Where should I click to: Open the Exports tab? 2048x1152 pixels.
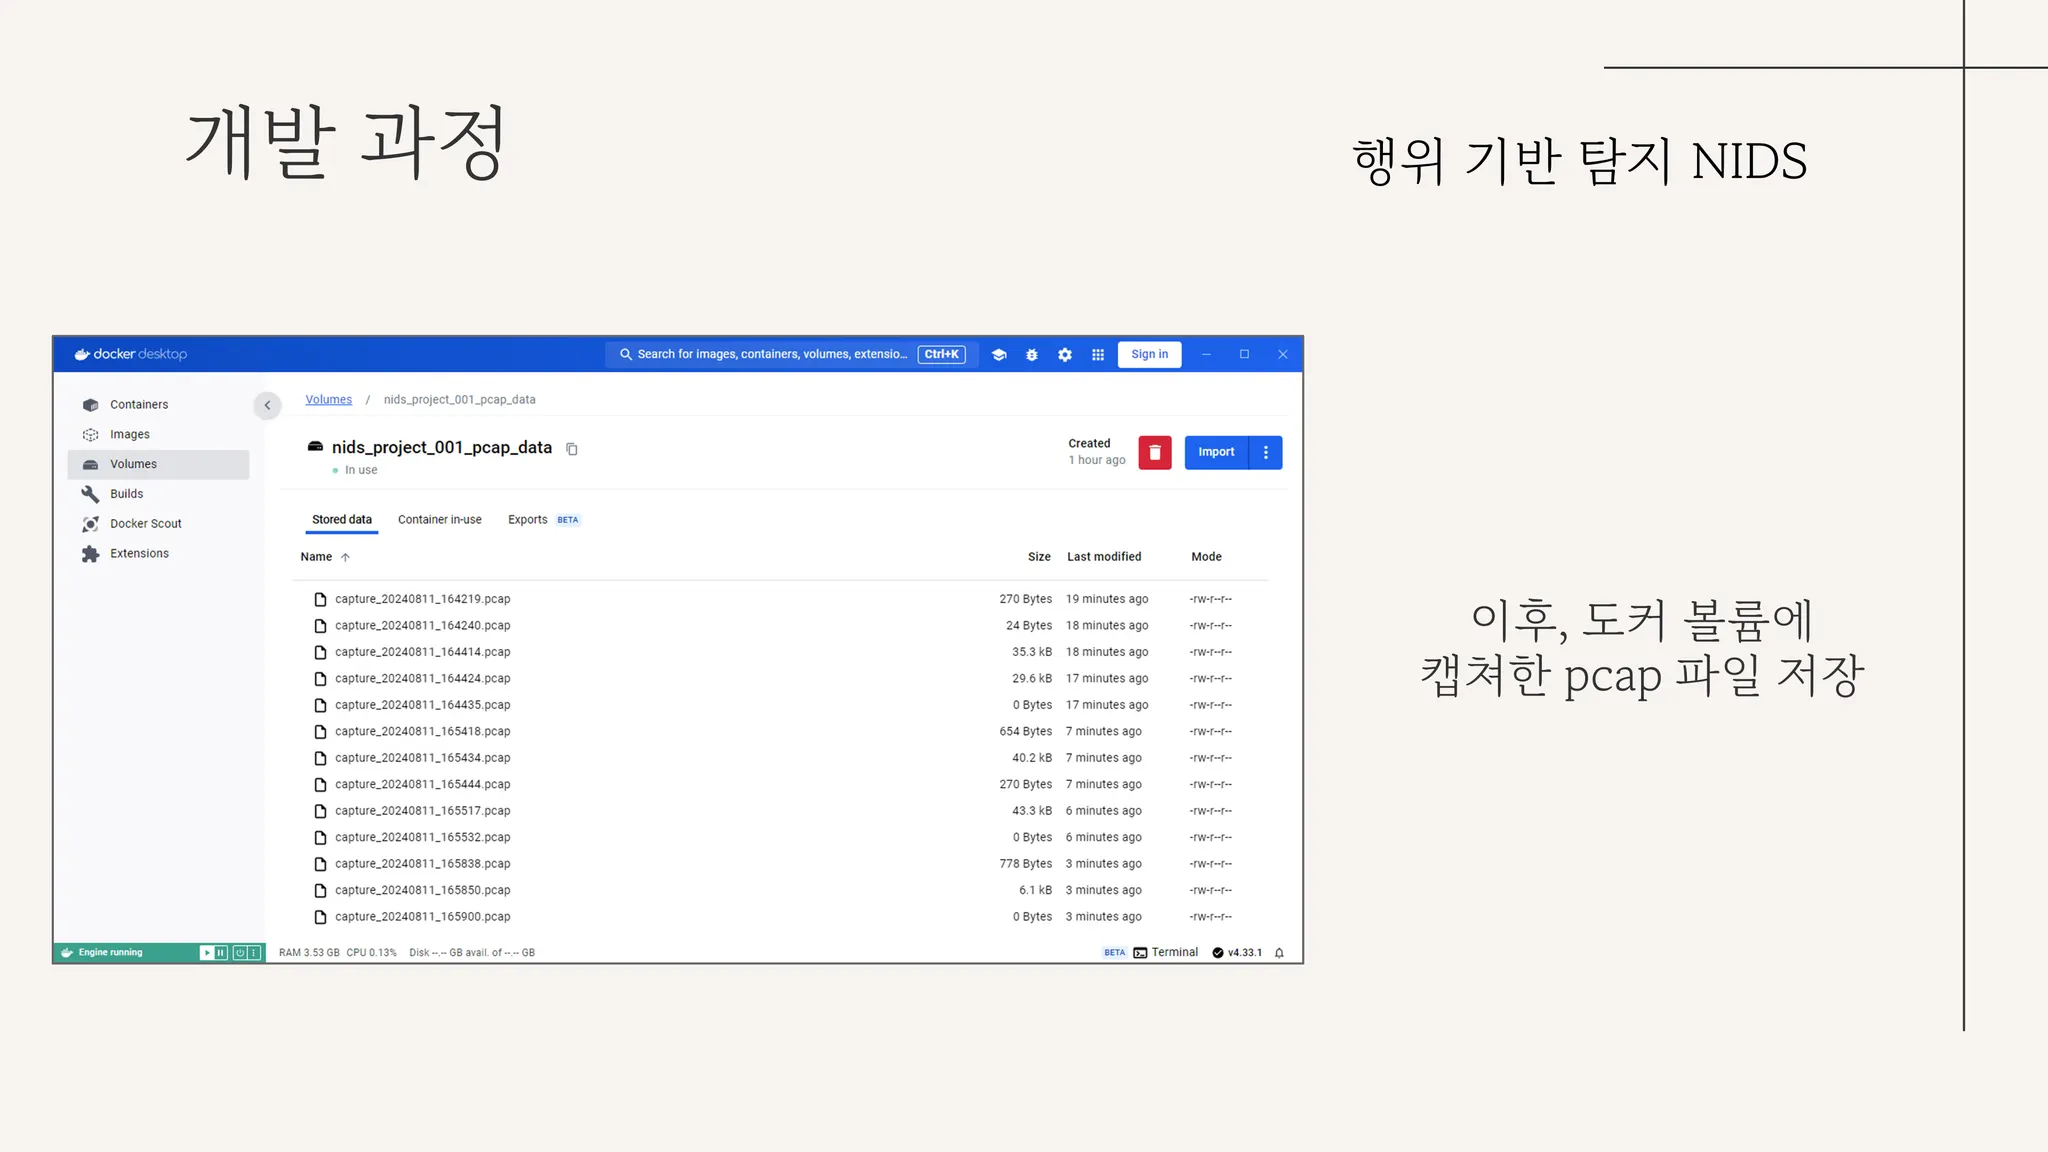pos(528,520)
